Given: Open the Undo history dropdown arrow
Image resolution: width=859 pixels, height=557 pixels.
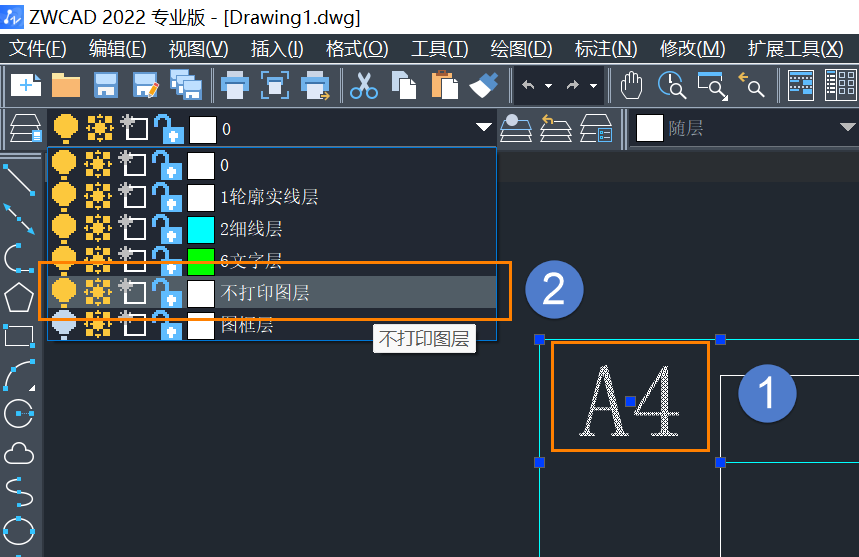Looking at the screenshot, I should point(548,86).
